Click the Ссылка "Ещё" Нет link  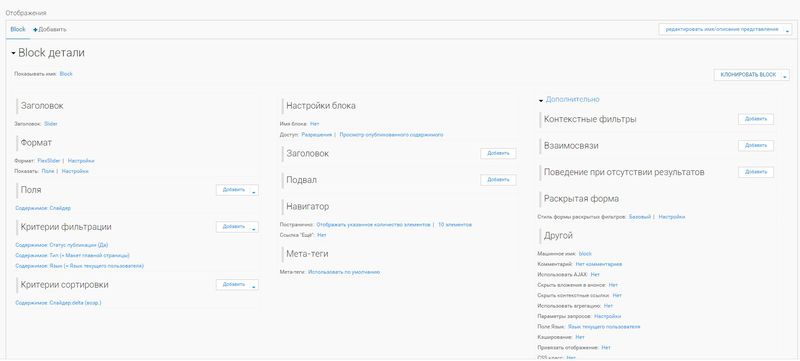click(x=321, y=235)
